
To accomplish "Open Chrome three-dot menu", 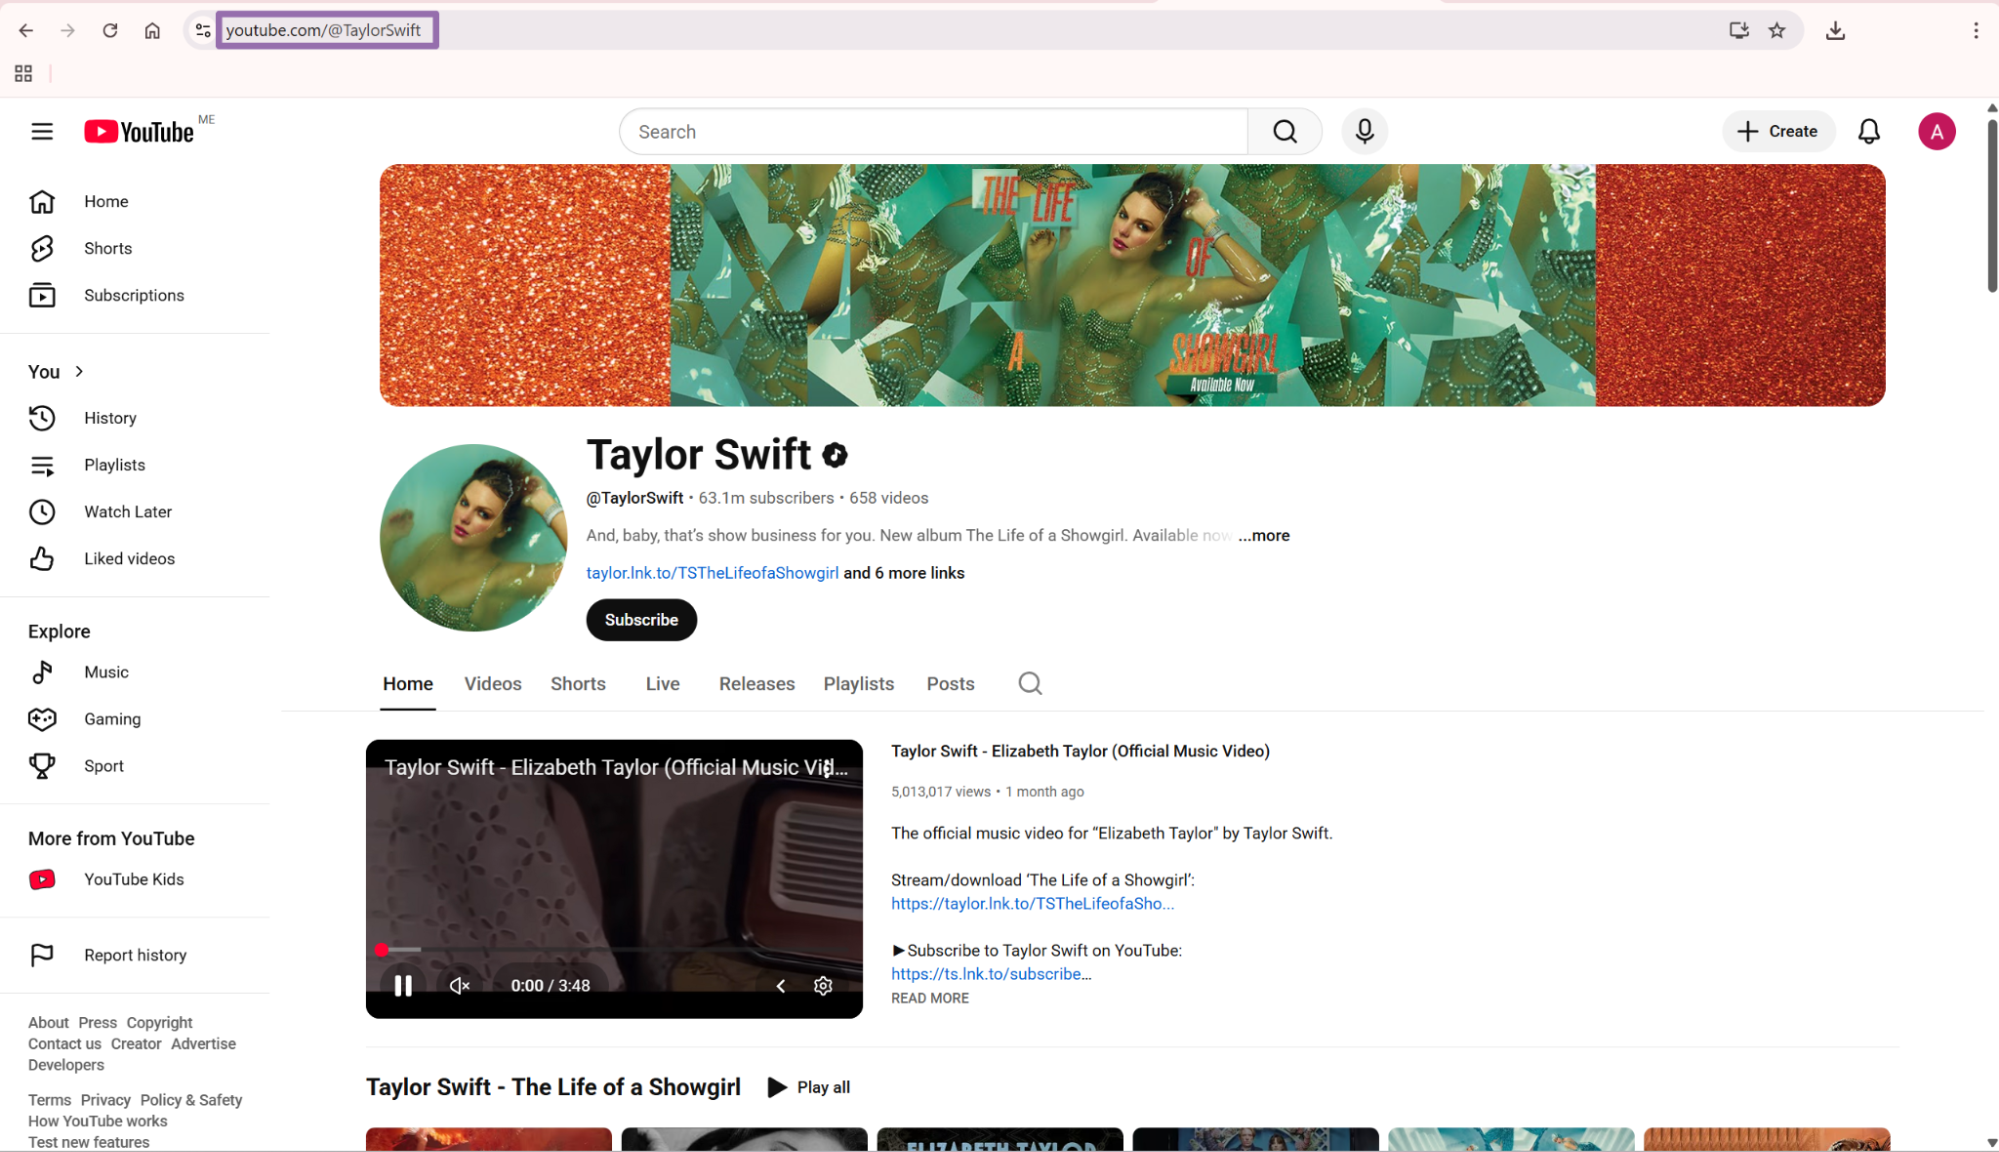I will (1975, 31).
